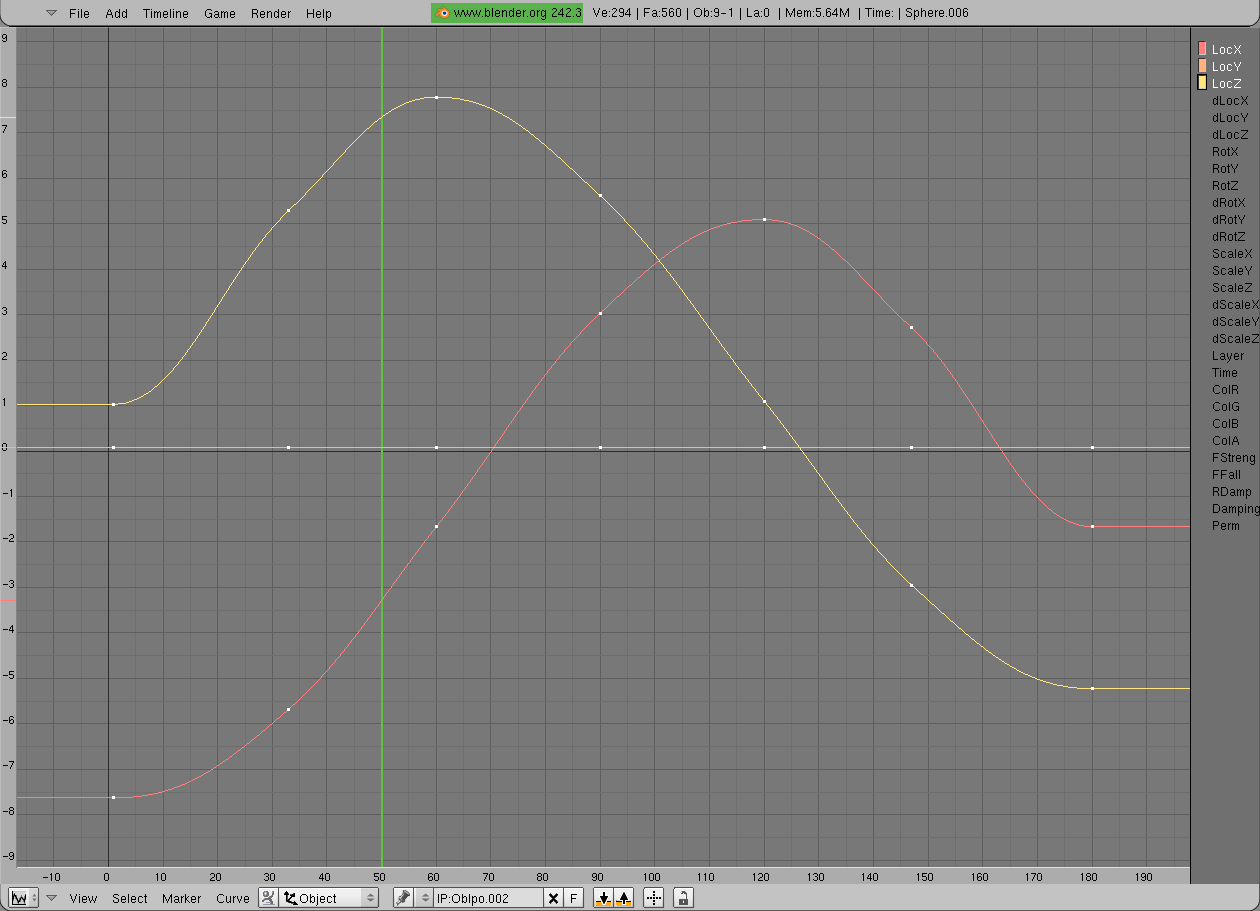Select the RotY channel

click(1225, 168)
